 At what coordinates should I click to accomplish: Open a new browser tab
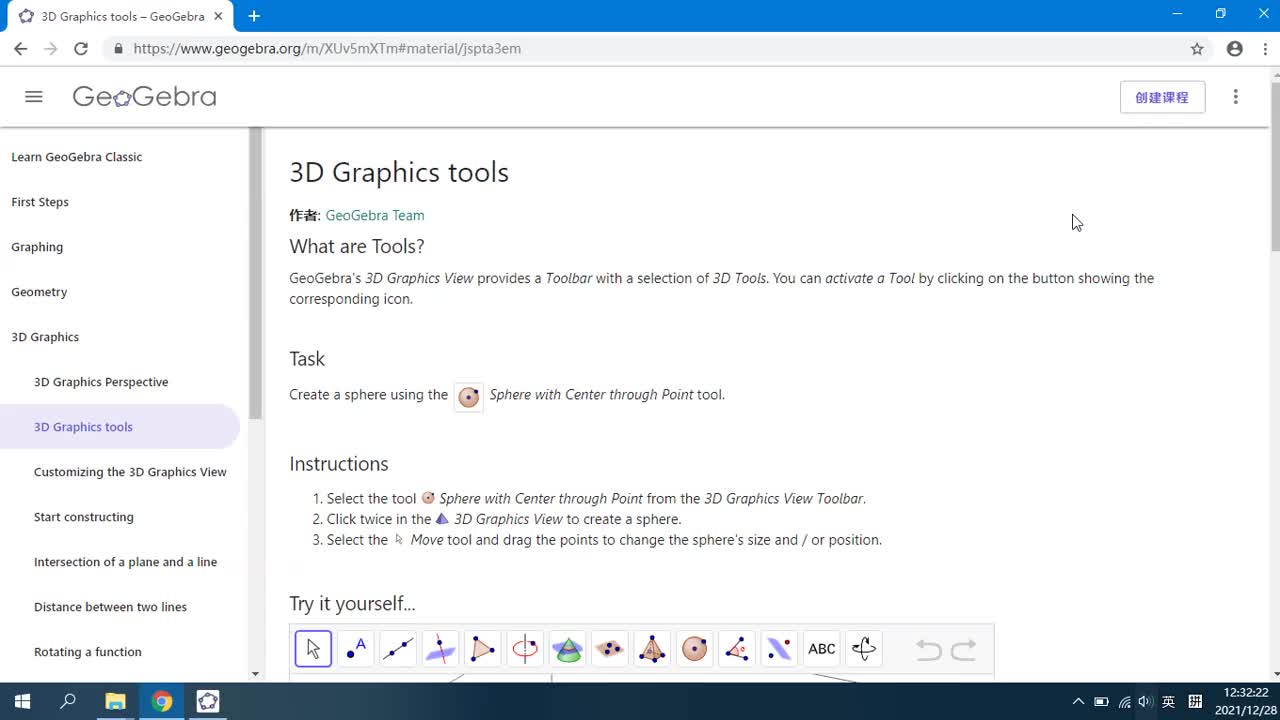[x=254, y=16]
